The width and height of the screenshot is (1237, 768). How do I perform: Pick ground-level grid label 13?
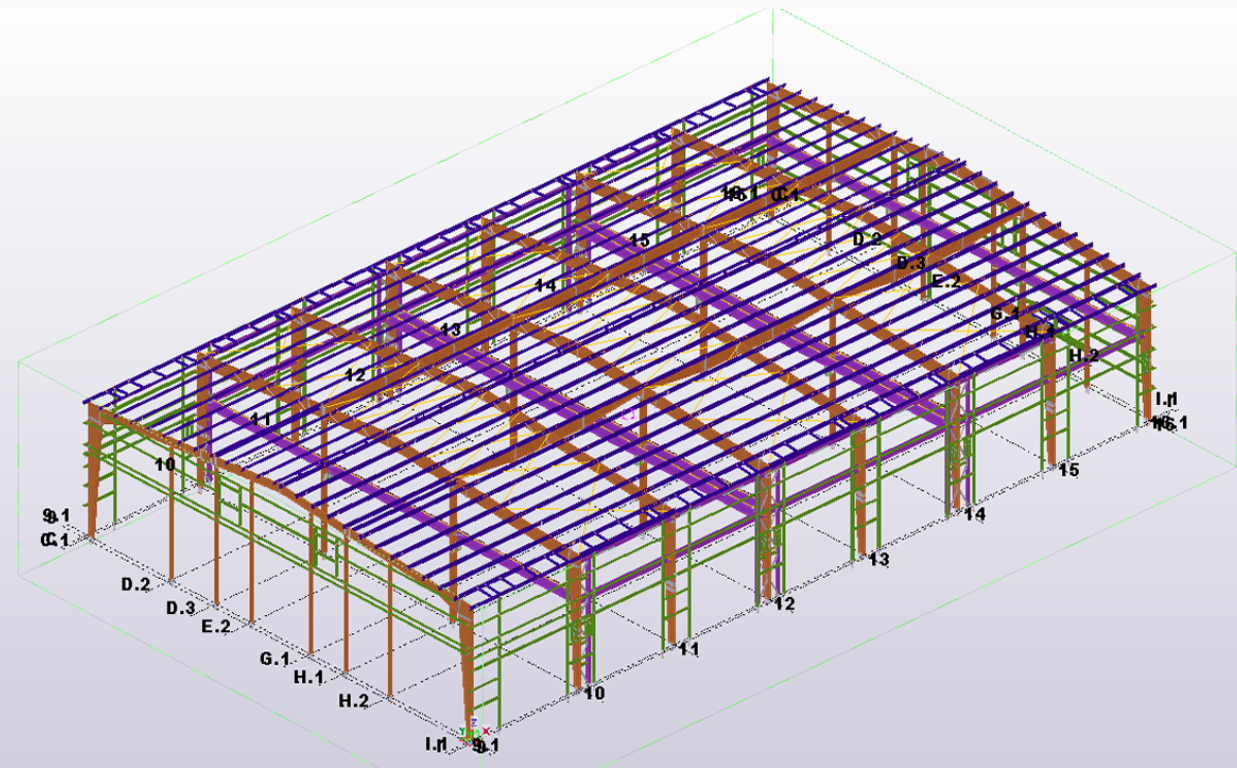click(x=878, y=559)
